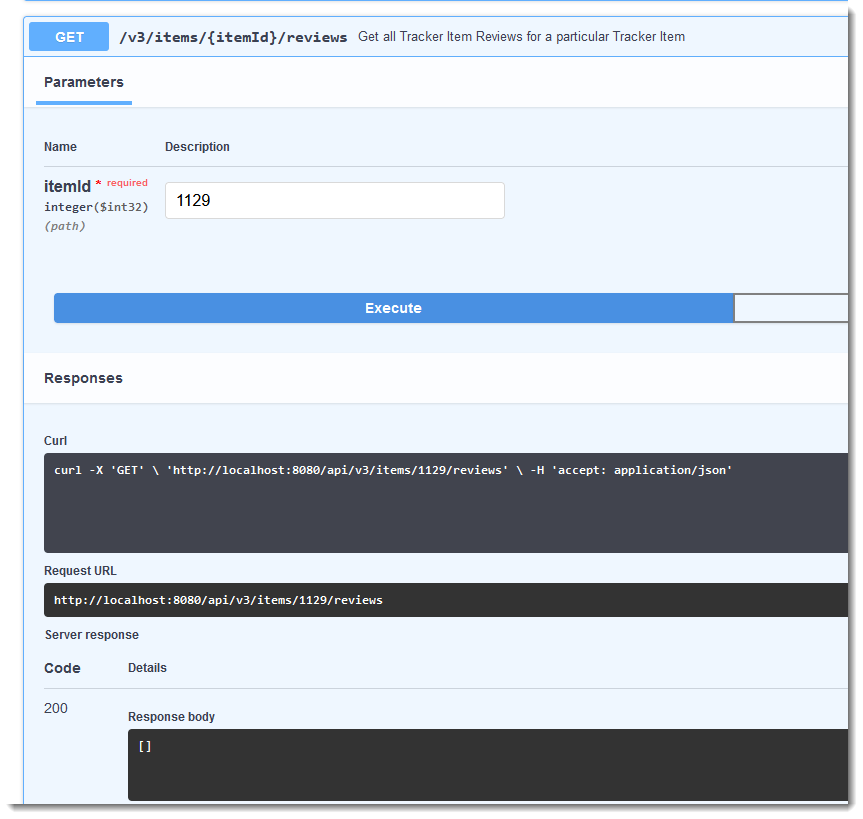
Task: Expand the Parameters section header
Action: pos(83,82)
